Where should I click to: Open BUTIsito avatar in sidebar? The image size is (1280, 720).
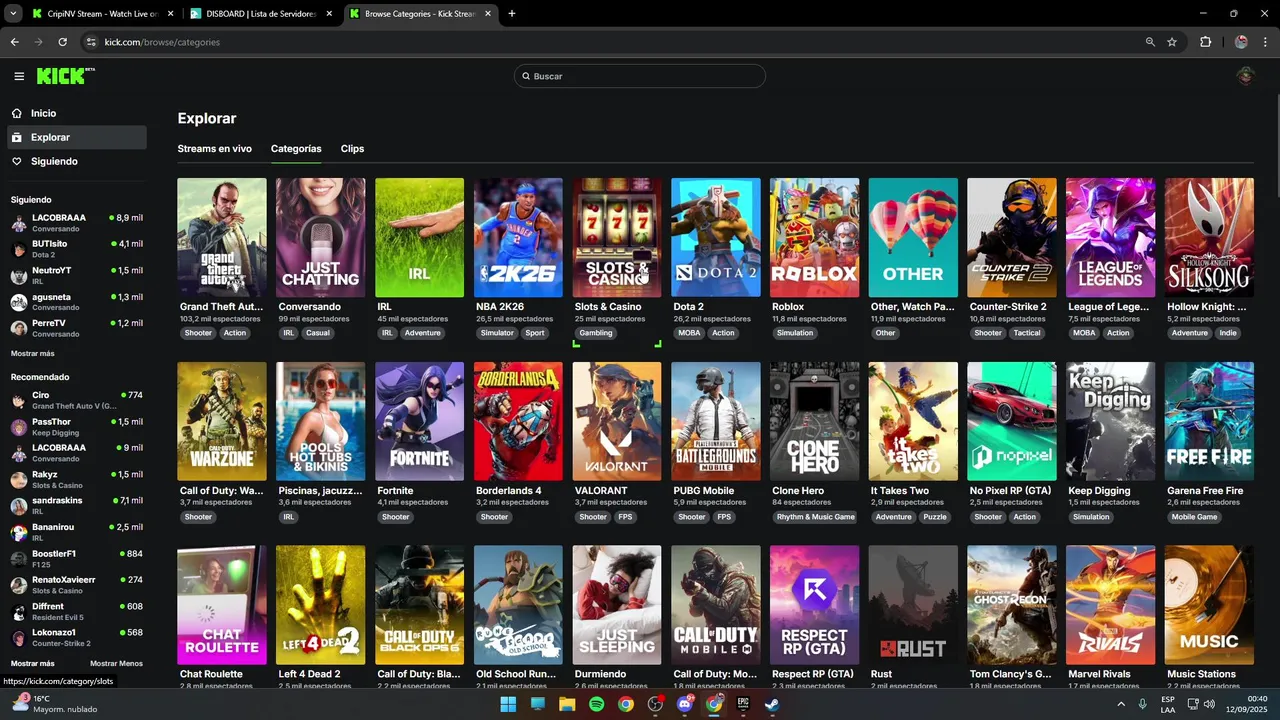[18, 249]
